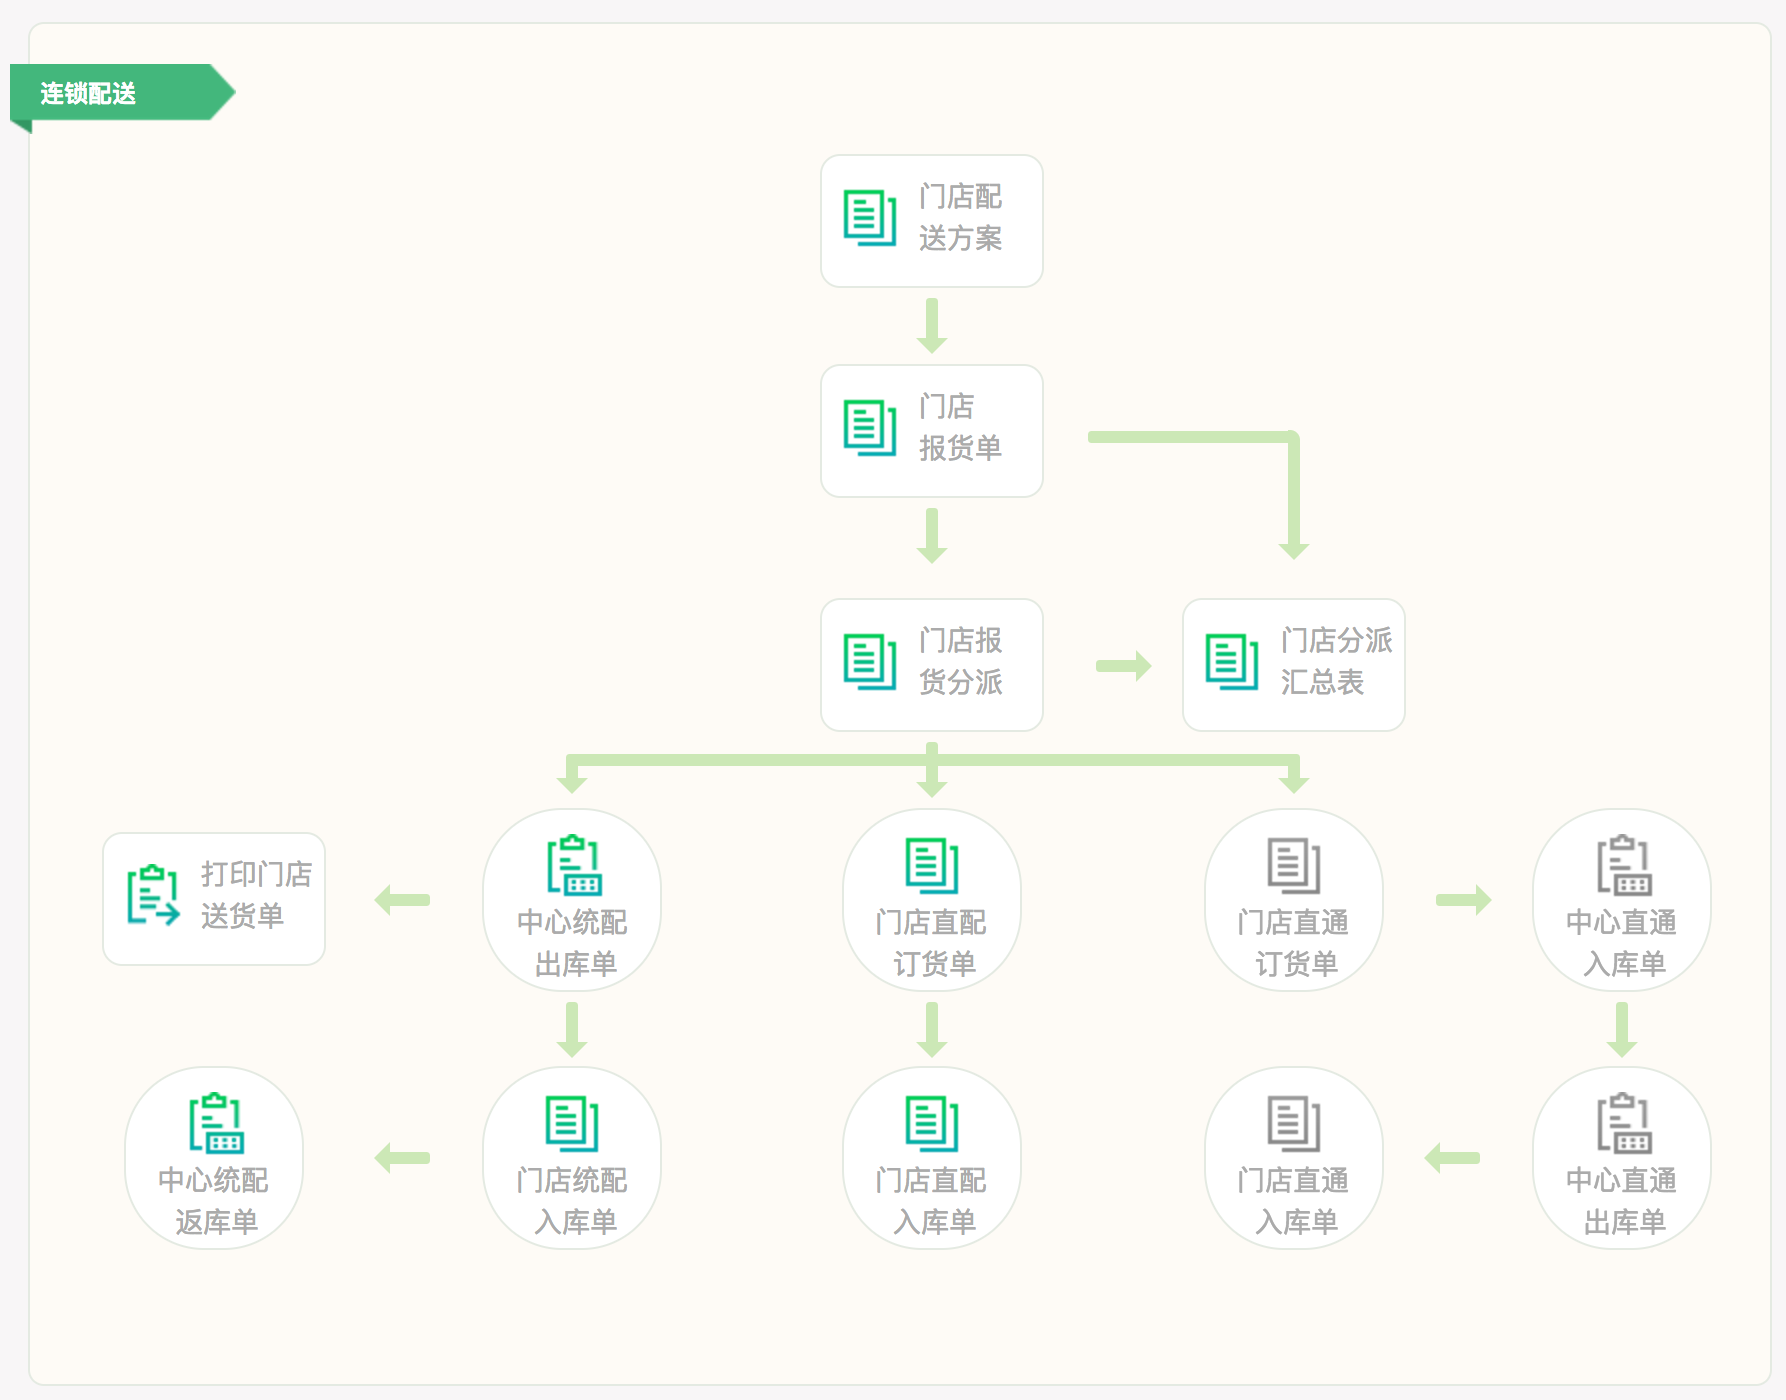Click the 门店配送方案 text label
1786x1400 pixels.
click(960, 218)
